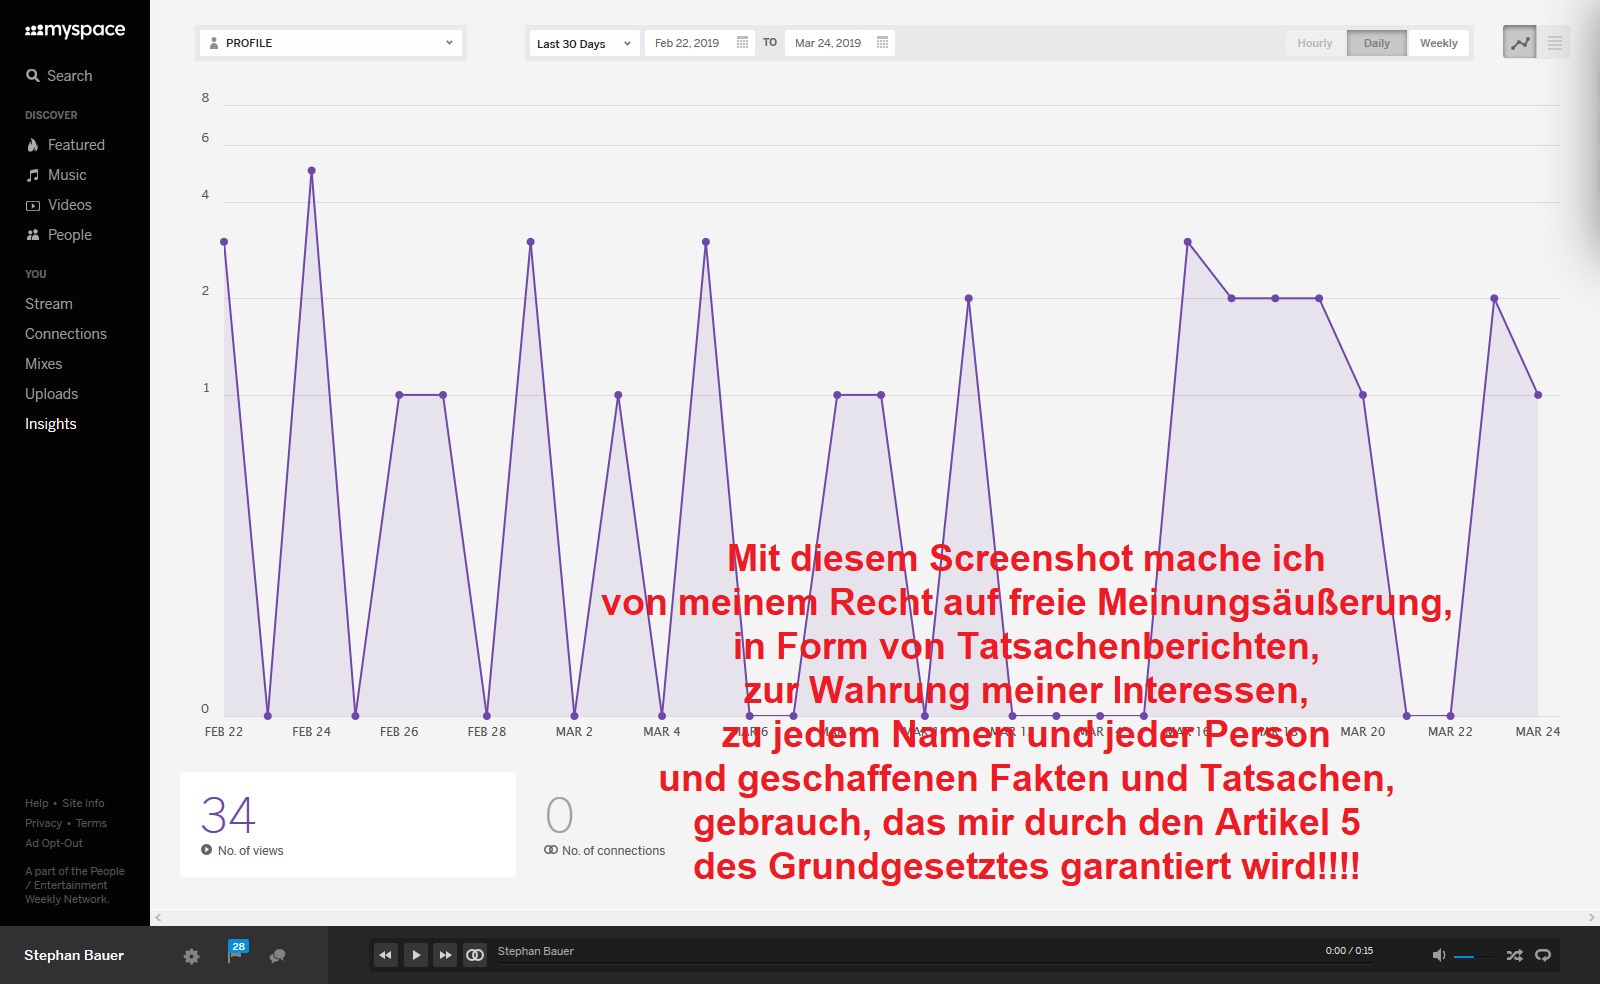Screen dimensions: 1600x984
Task: Seek in the player progress bar
Action: [935, 965]
